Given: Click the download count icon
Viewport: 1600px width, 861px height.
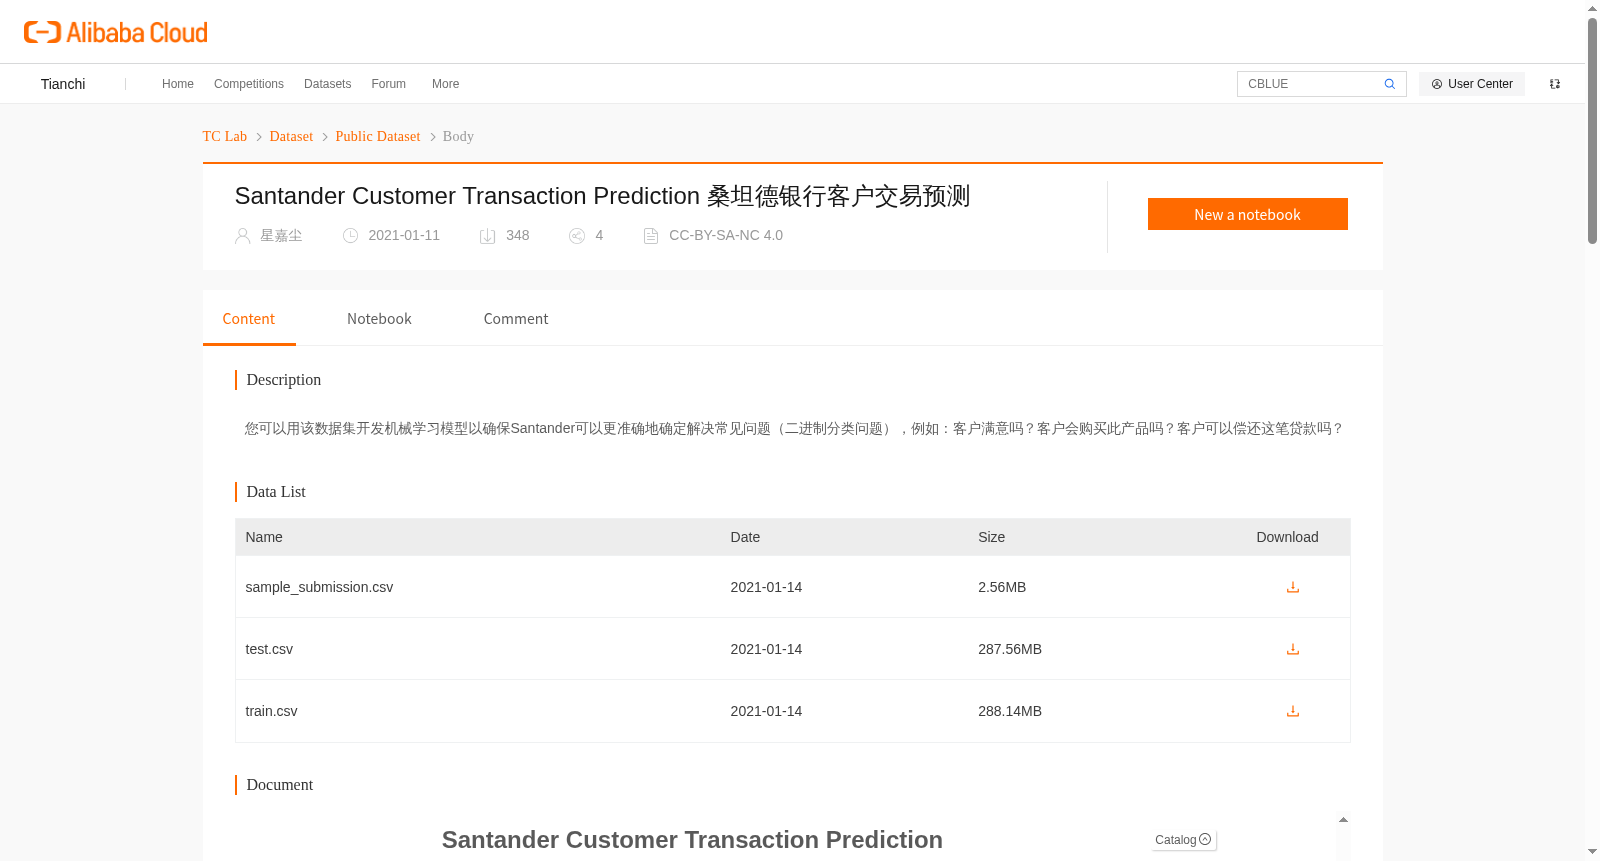Looking at the screenshot, I should (488, 236).
